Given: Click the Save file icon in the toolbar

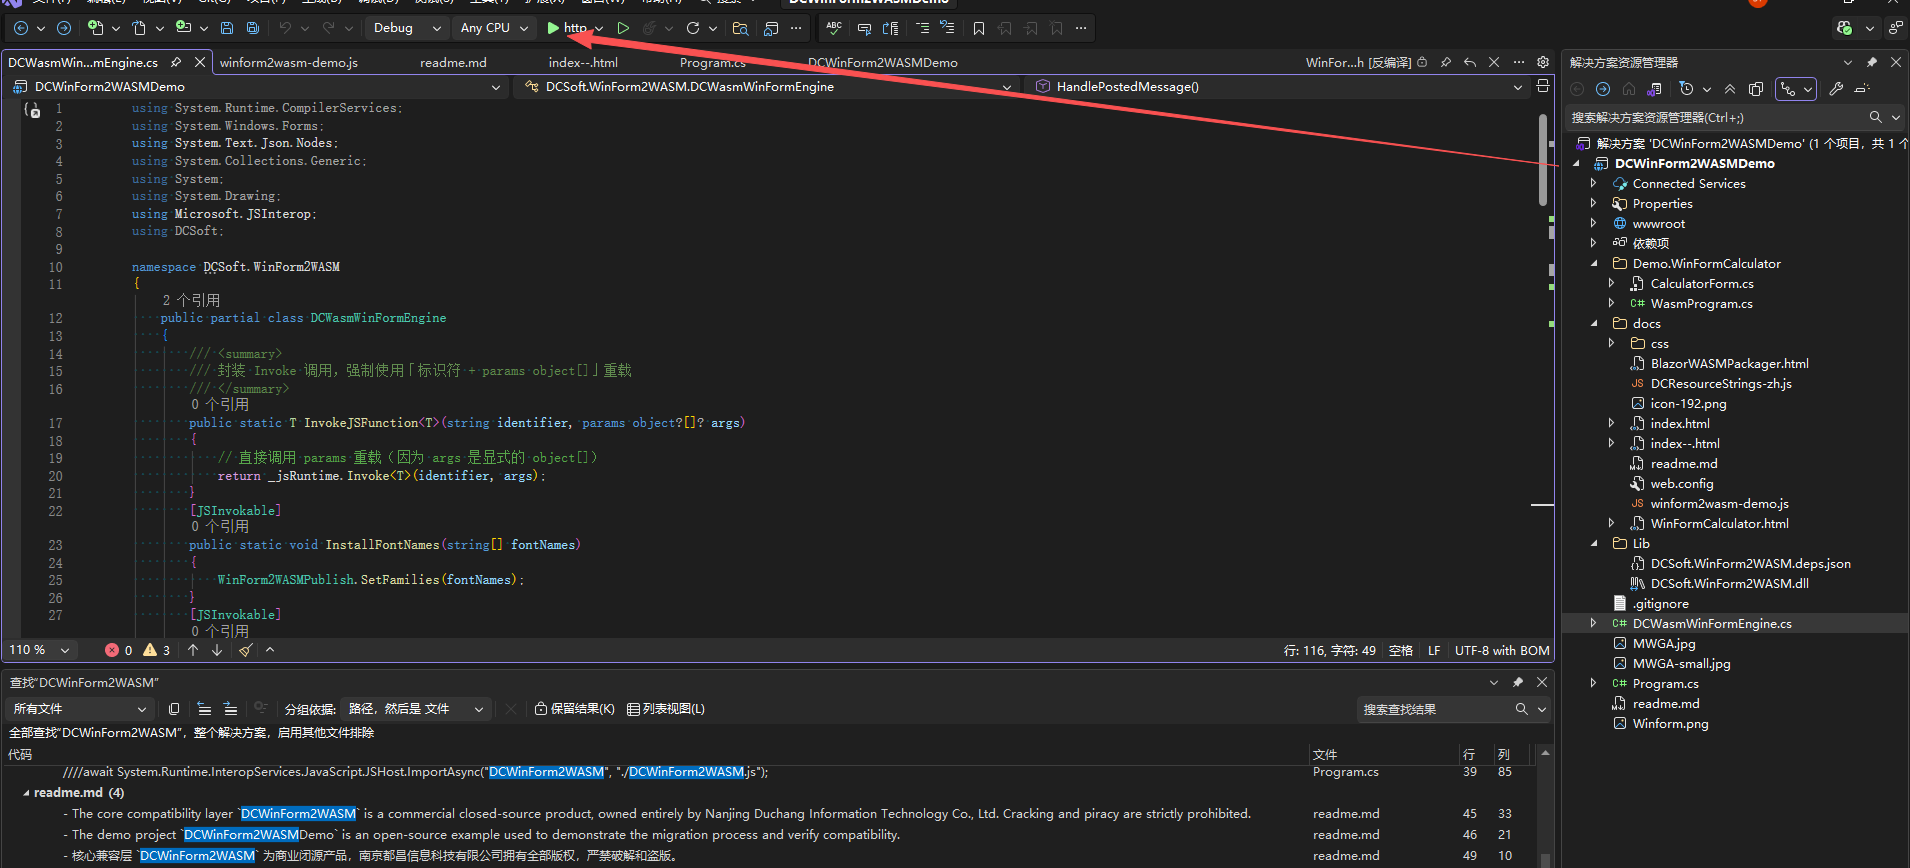Looking at the screenshot, I should [227, 28].
